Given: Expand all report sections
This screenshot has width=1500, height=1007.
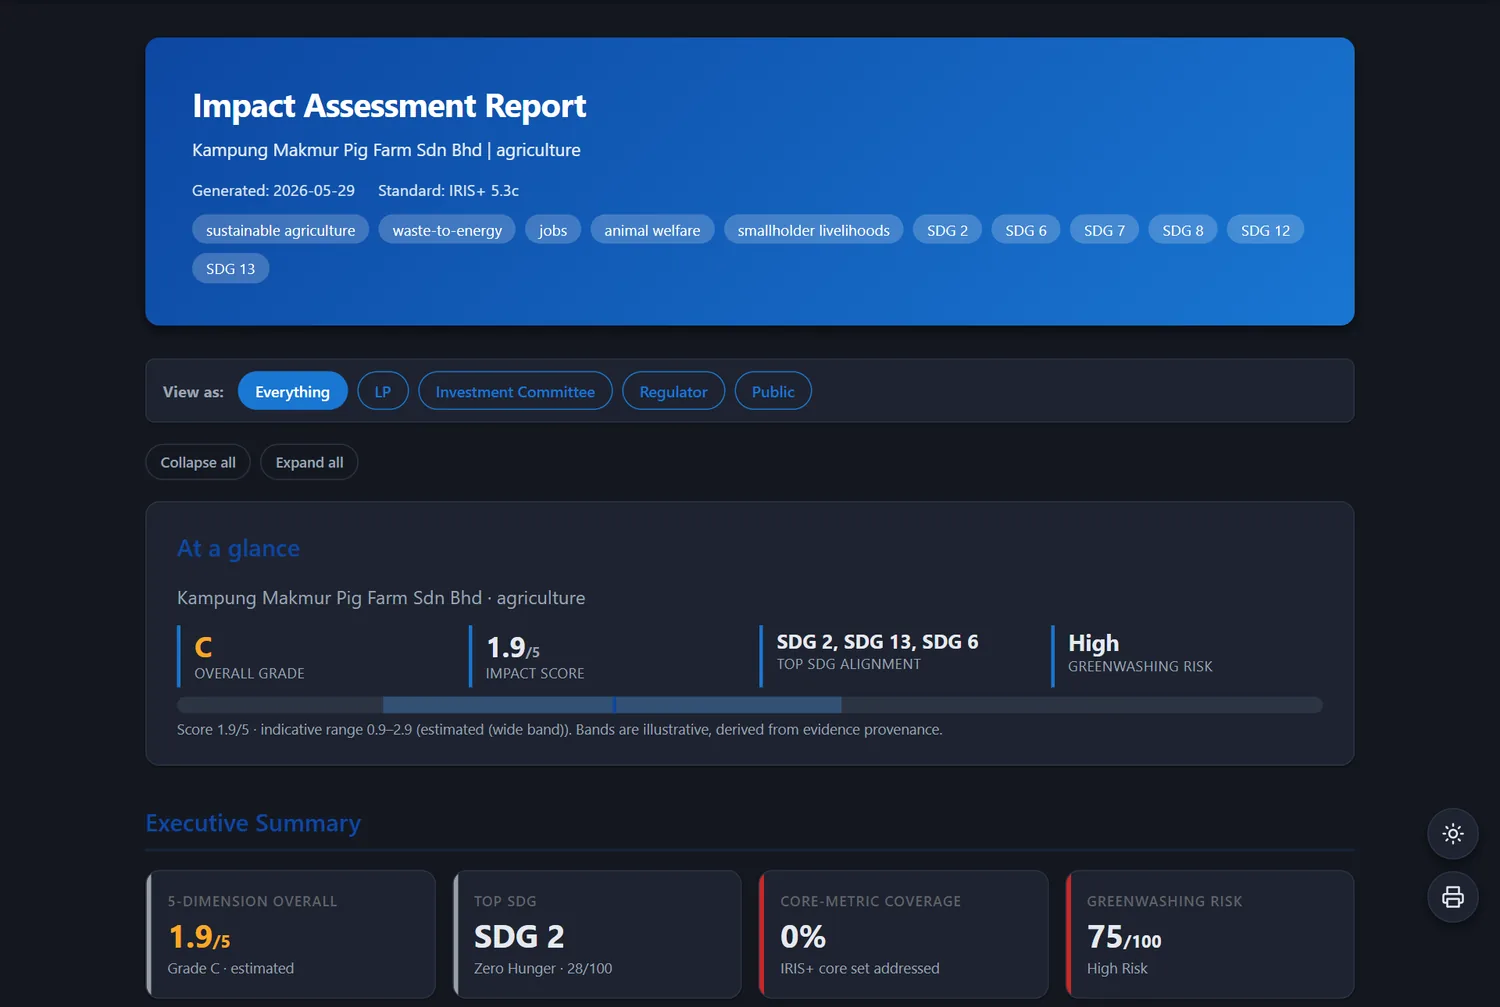Looking at the screenshot, I should 309,462.
